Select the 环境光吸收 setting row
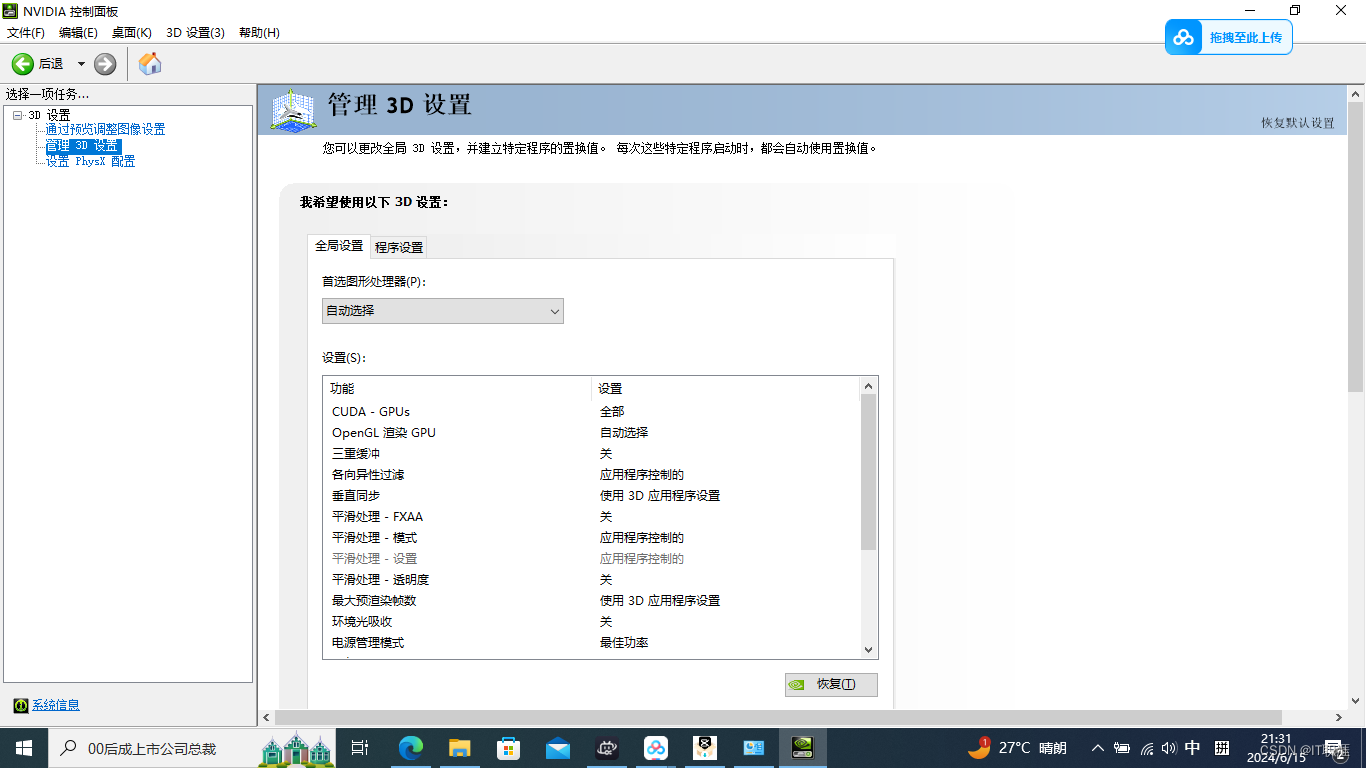This screenshot has width=1366, height=768. 590,622
